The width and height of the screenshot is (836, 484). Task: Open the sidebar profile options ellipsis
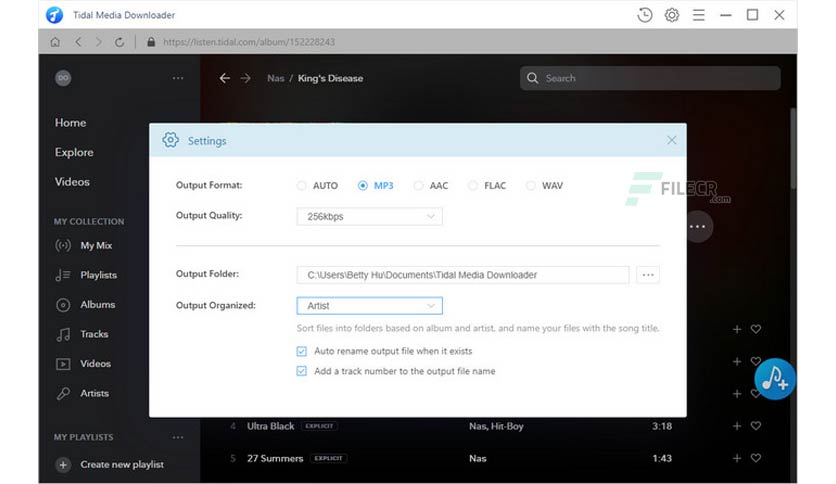coord(178,78)
